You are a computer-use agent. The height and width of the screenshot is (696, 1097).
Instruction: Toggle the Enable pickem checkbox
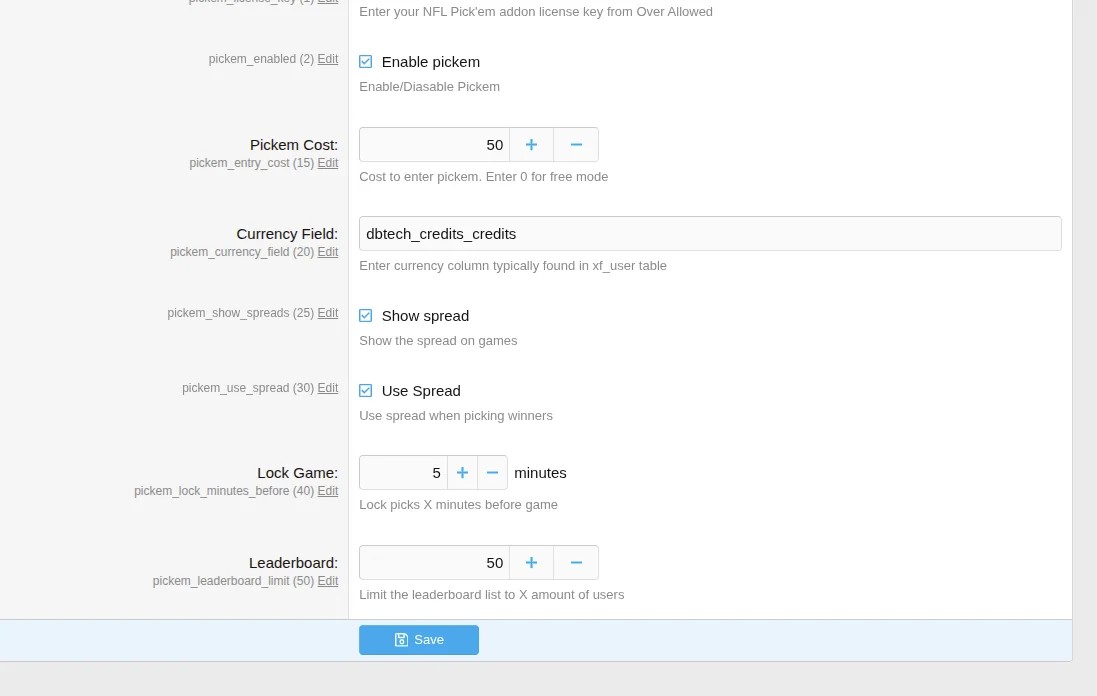pyautogui.click(x=366, y=62)
